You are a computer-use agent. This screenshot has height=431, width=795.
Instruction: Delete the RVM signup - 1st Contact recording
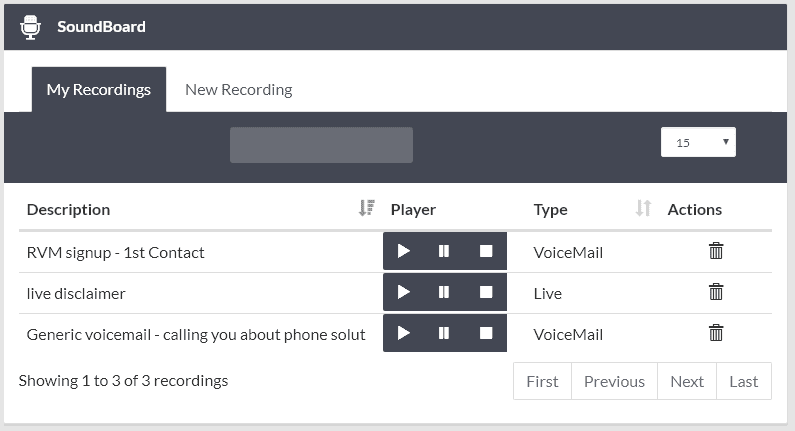[716, 250]
